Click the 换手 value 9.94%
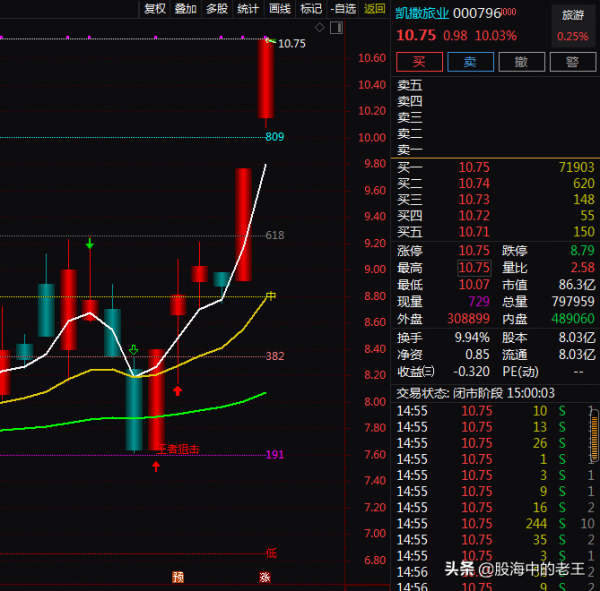The image size is (600, 591). point(472,337)
